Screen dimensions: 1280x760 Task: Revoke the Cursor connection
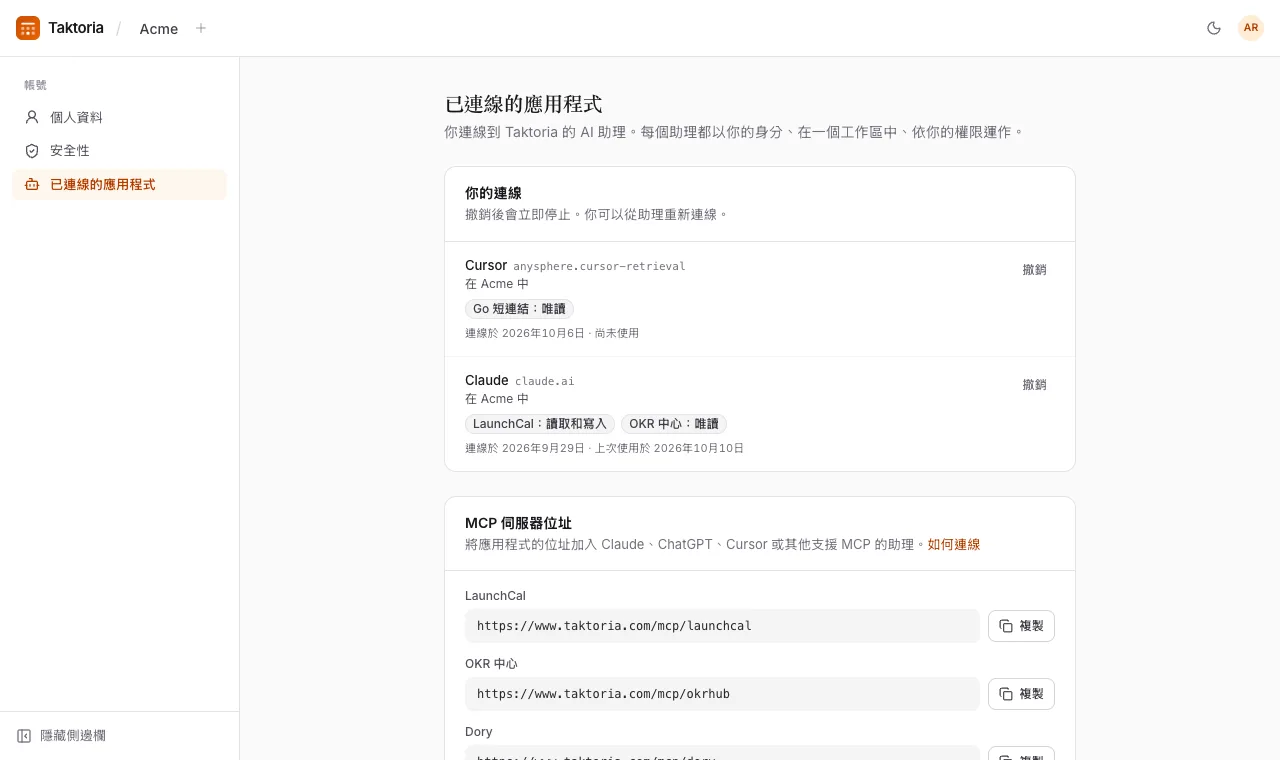click(1034, 269)
